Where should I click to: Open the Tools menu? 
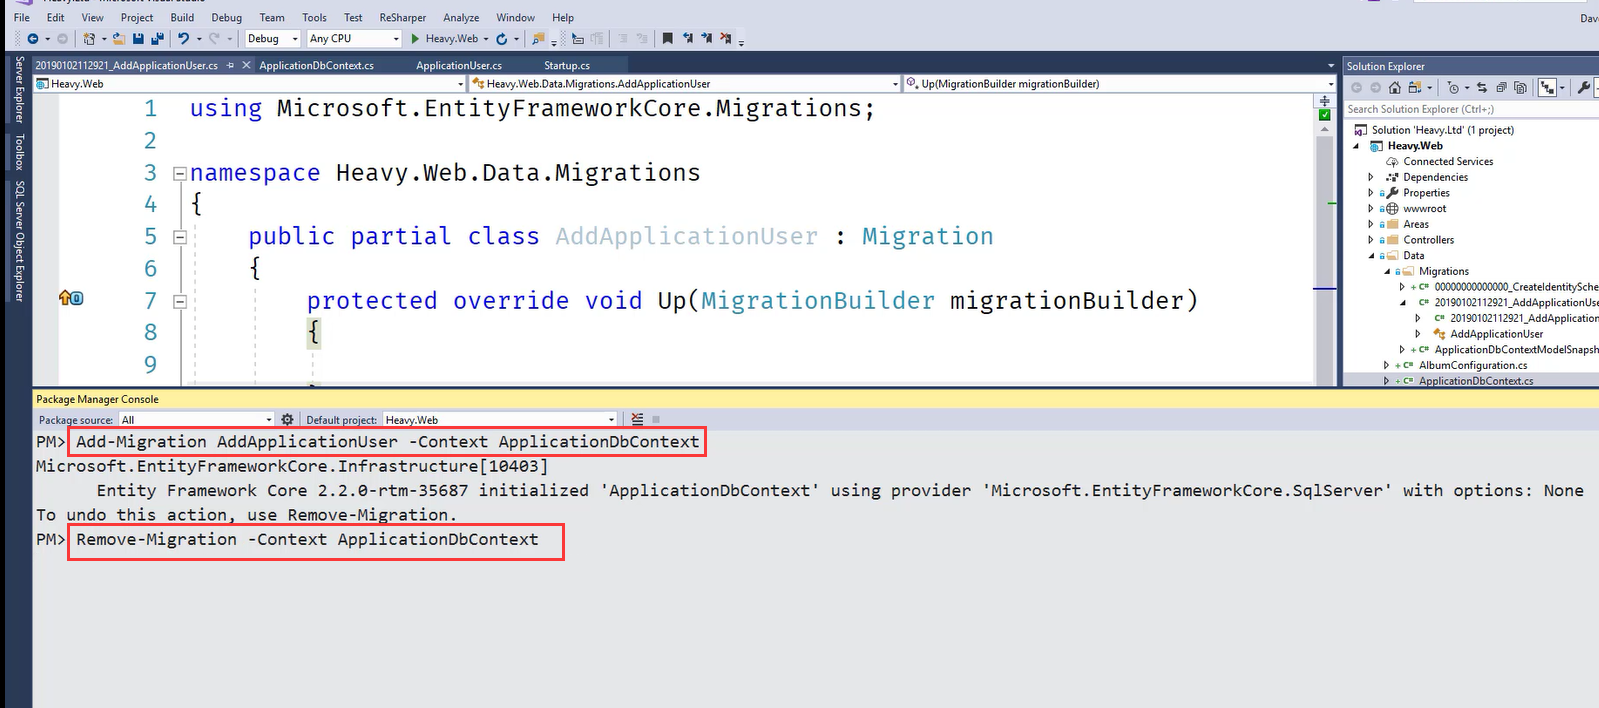[x=314, y=17]
